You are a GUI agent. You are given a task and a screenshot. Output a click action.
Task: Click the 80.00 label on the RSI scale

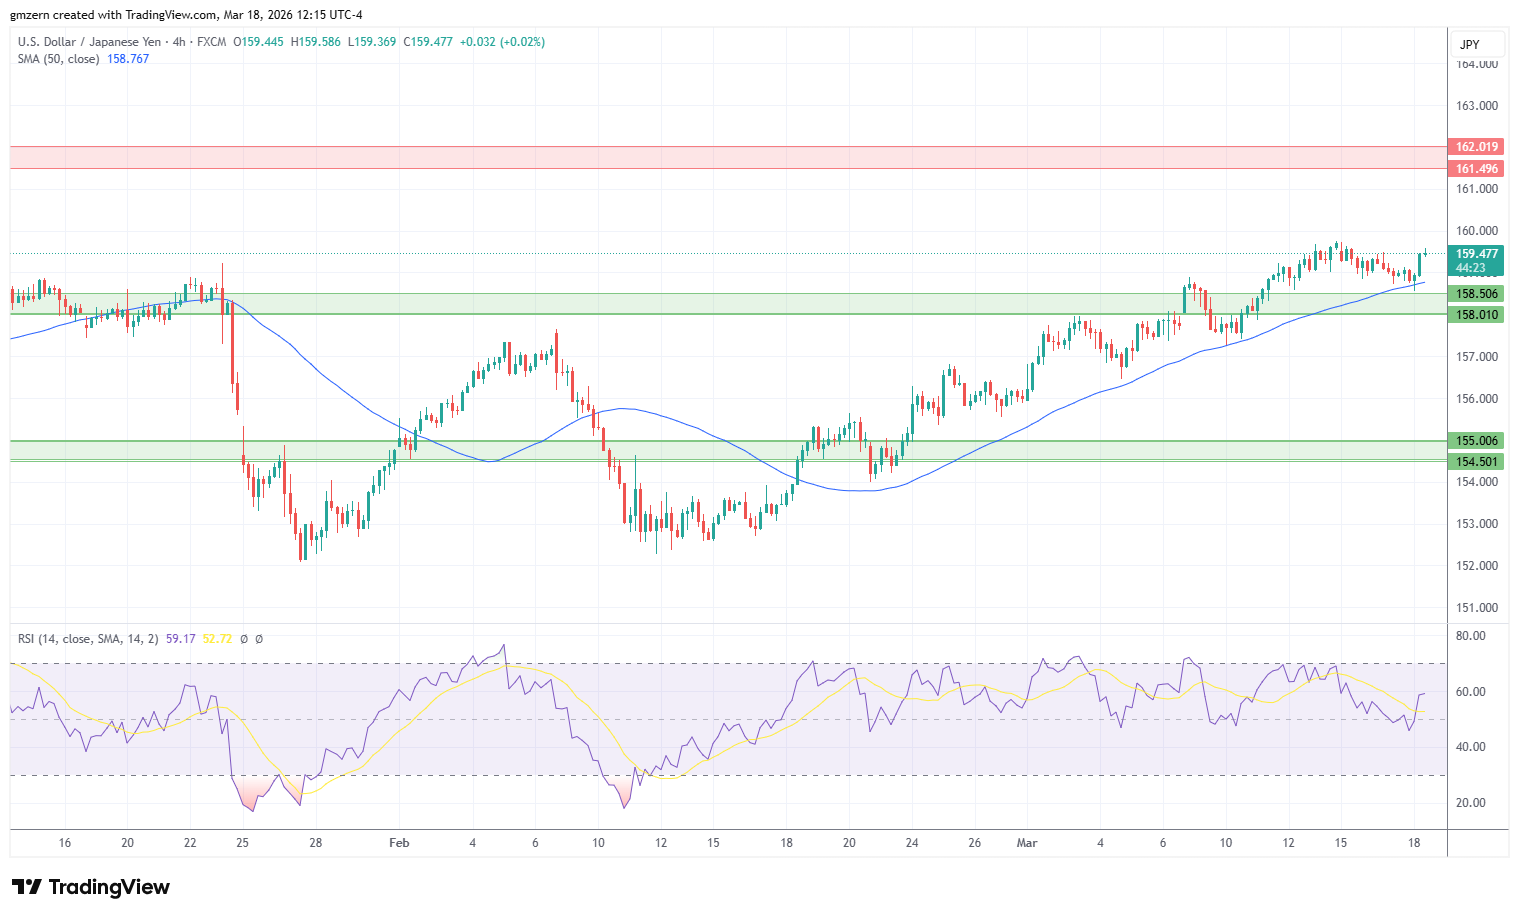click(x=1471, y=636)
